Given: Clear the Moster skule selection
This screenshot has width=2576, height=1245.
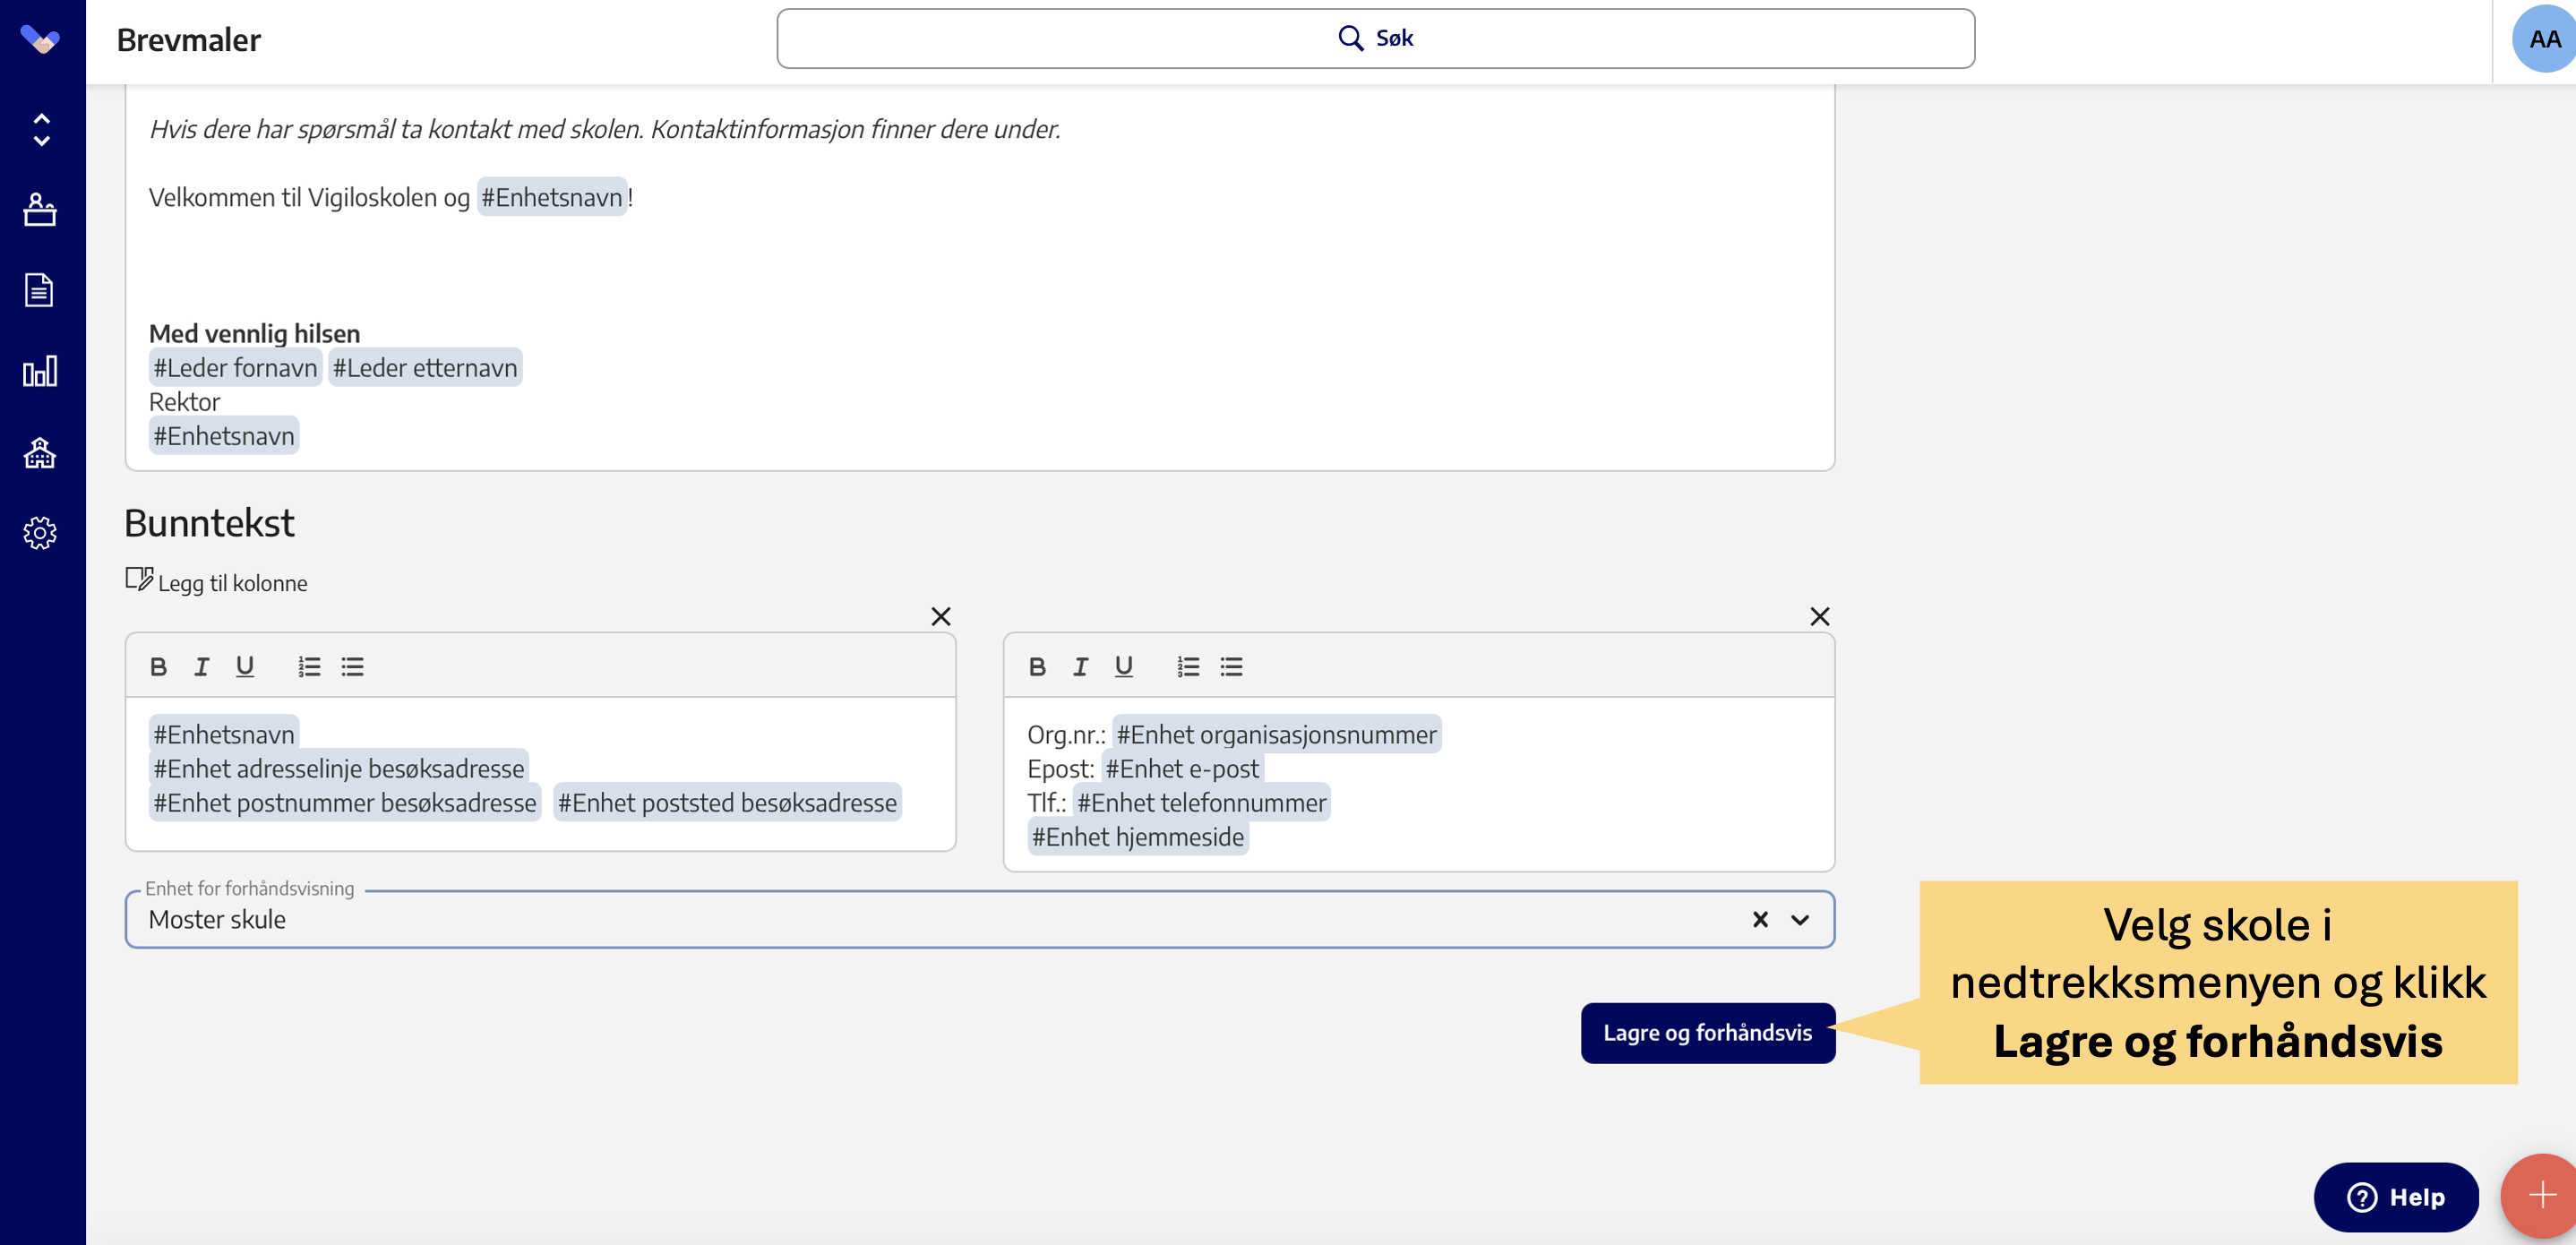Looking at the screenshot, I should (x=1760, y=920).
